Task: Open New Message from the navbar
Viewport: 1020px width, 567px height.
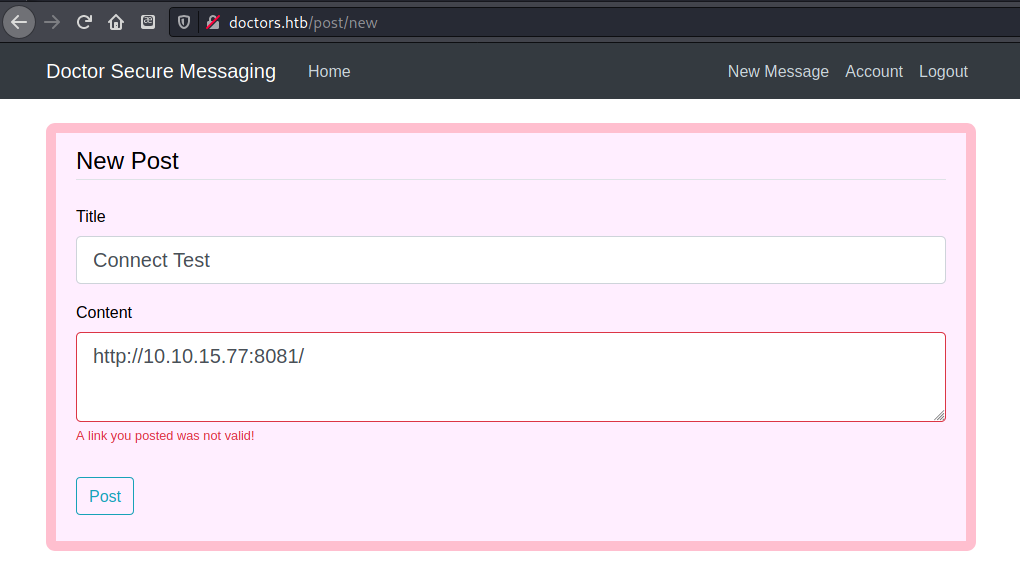Action: coord(778,71)
